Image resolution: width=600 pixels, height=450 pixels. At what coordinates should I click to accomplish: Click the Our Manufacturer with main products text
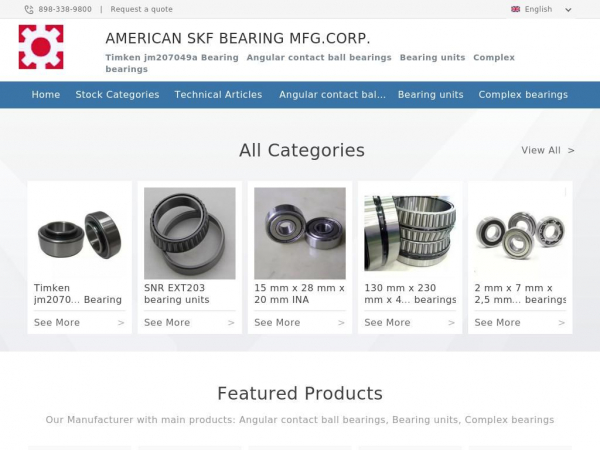(300, 420)
